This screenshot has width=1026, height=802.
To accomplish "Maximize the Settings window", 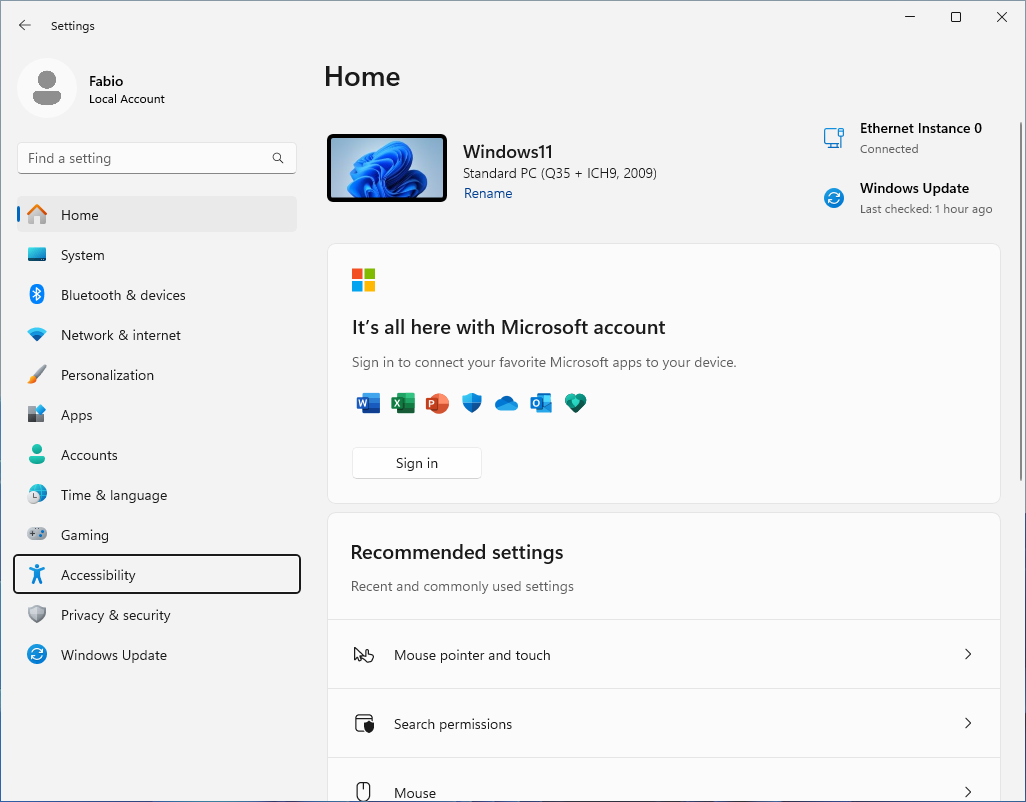I will 956,17.
